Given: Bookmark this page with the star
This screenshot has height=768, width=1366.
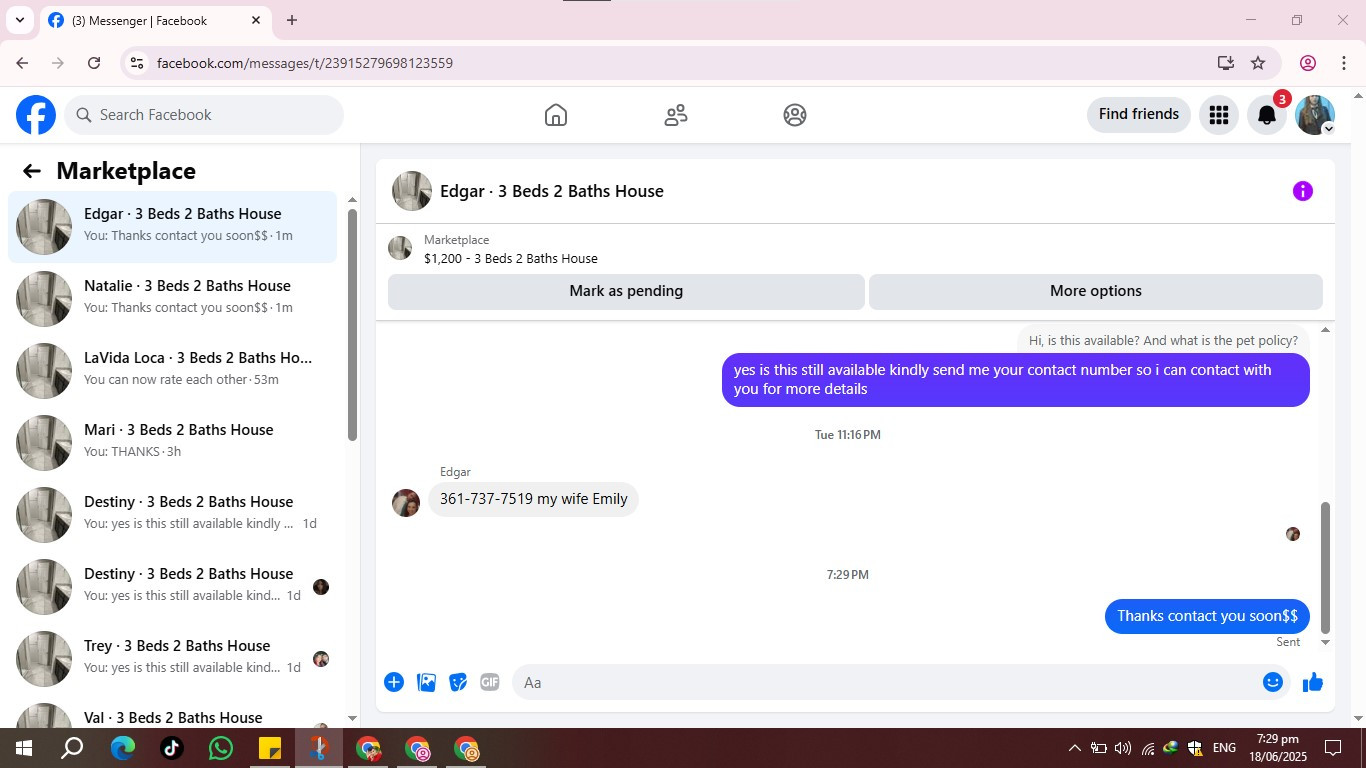Looking at the screenshot, I should click(1258, 63).
